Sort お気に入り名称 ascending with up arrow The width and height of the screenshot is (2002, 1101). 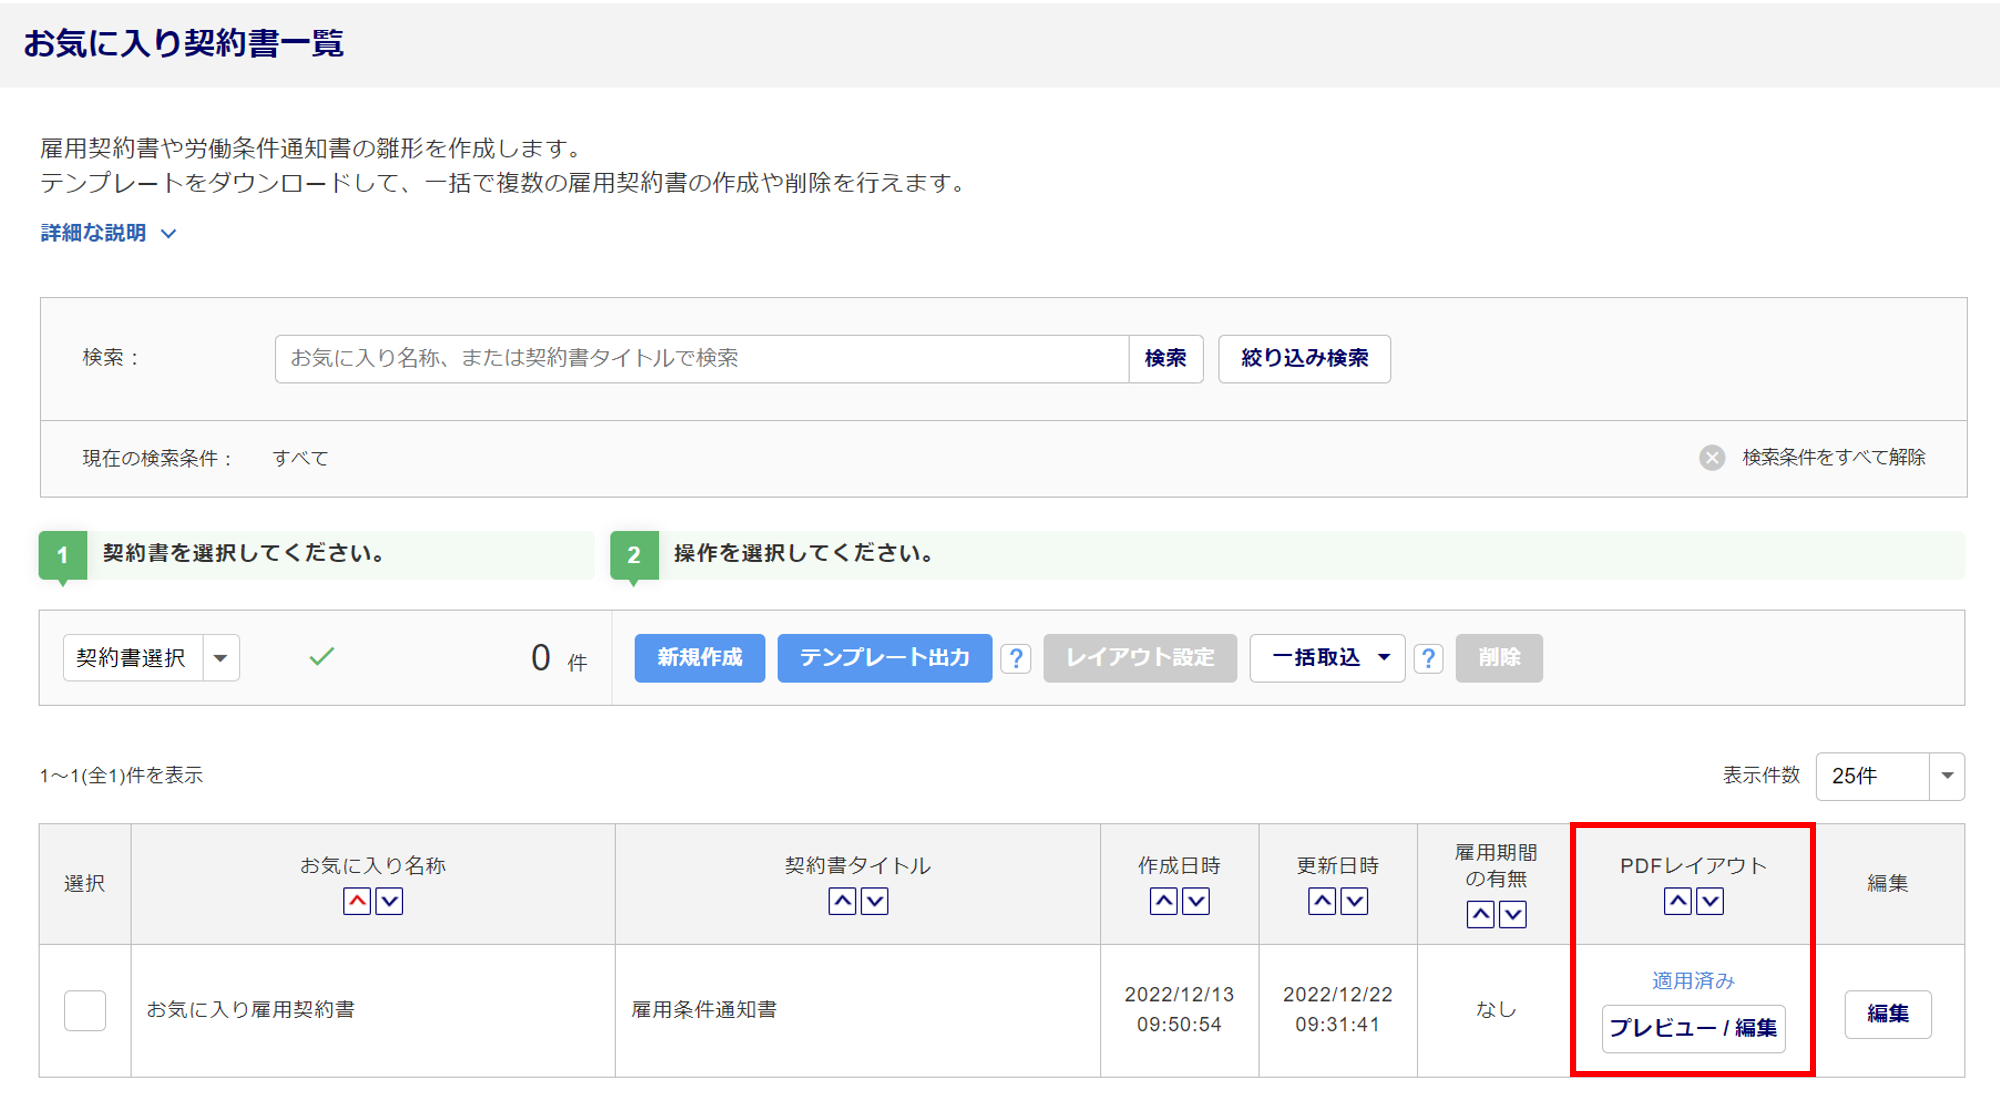(x=357, y=901)
